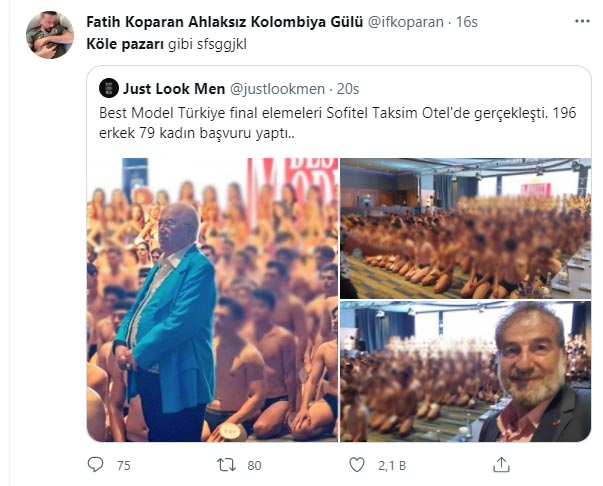Image resolution: width=603 pixels, height=486 pixels.
Task: Open Fatih Koparan Ahlaksız Kolombiya Gülü profile name
Action: pos(225,22)
